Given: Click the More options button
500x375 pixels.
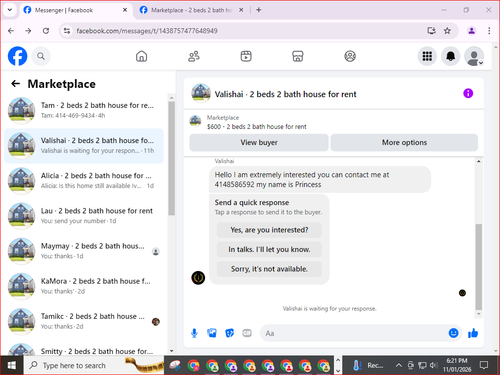Looking at the screenshot, I should tap(404, 143).
